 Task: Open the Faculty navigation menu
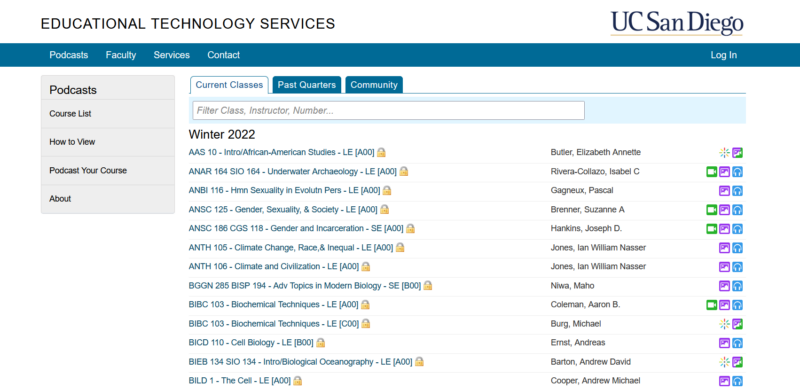pos(121,55)
